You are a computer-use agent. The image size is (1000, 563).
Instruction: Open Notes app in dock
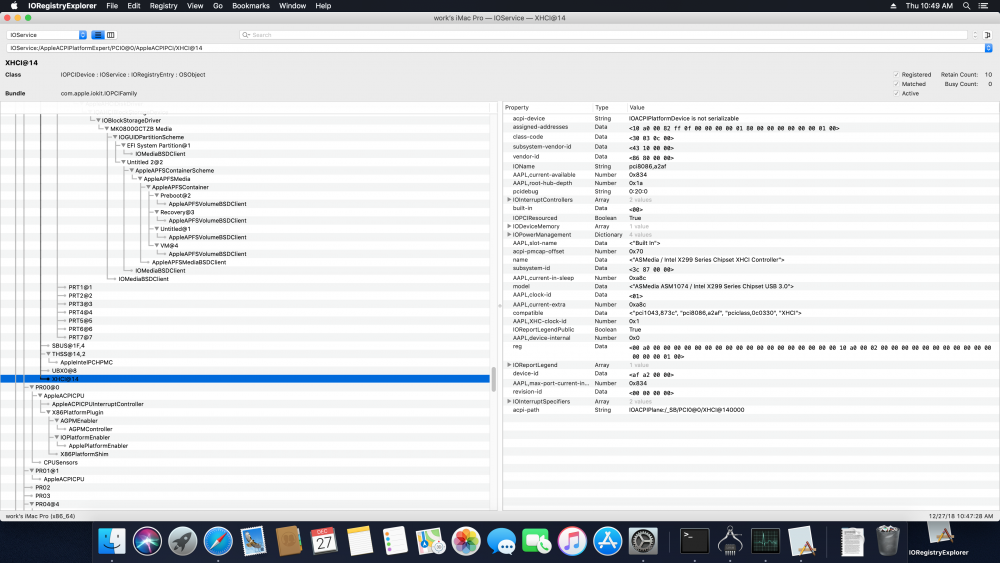pyautogui.click(x=360, y=542)
